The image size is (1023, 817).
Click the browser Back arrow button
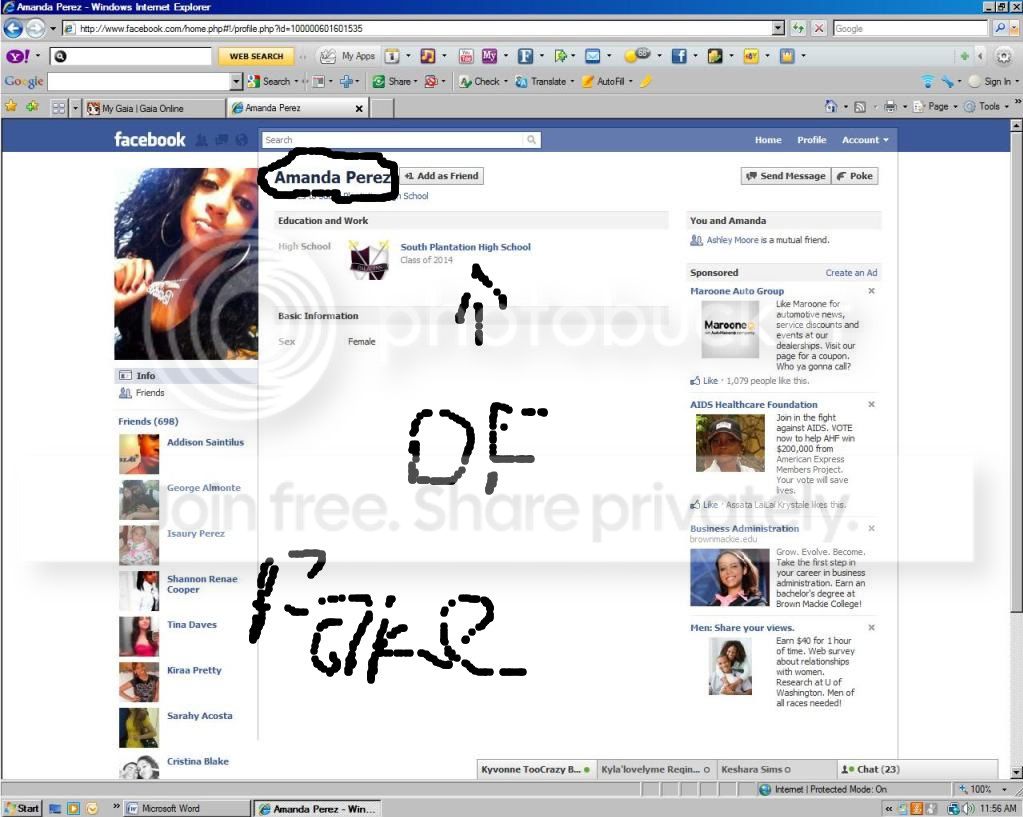pyautogui.click(x=13, y=28)
